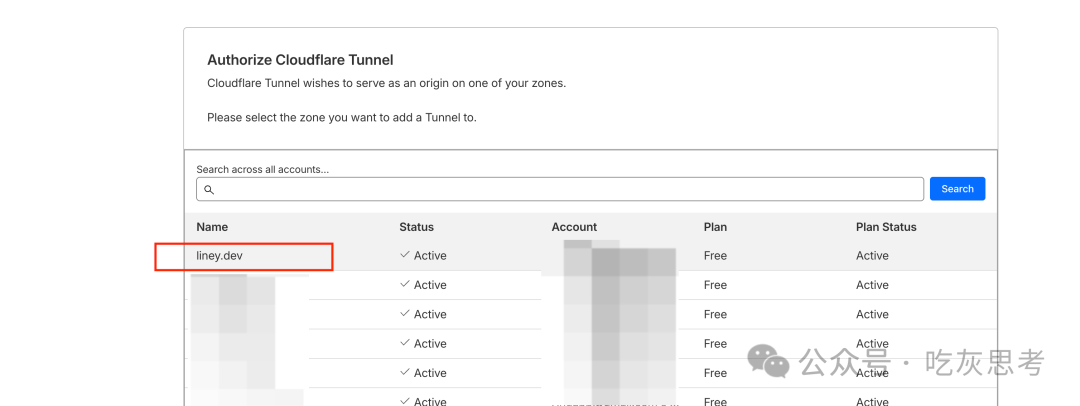The height and width of the screenshot is (406, 1080).
Task: Select the liney.dev zone
Action: pos(220,256)
